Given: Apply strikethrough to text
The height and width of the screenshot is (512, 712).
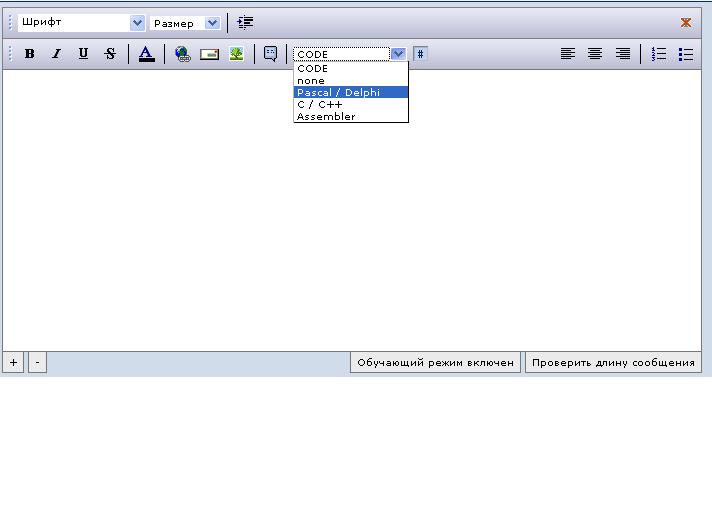Looking at the screenshot, I should pos(110,54).
